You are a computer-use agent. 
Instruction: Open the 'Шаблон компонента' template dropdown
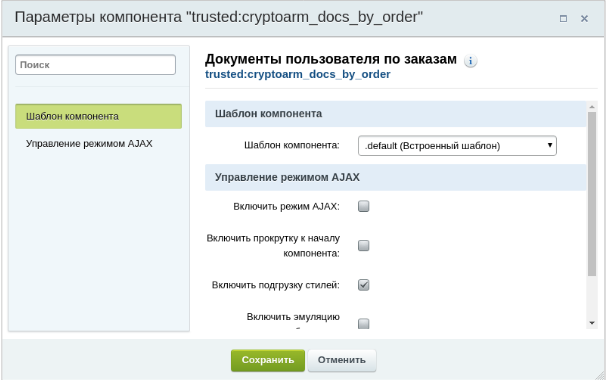457,146
